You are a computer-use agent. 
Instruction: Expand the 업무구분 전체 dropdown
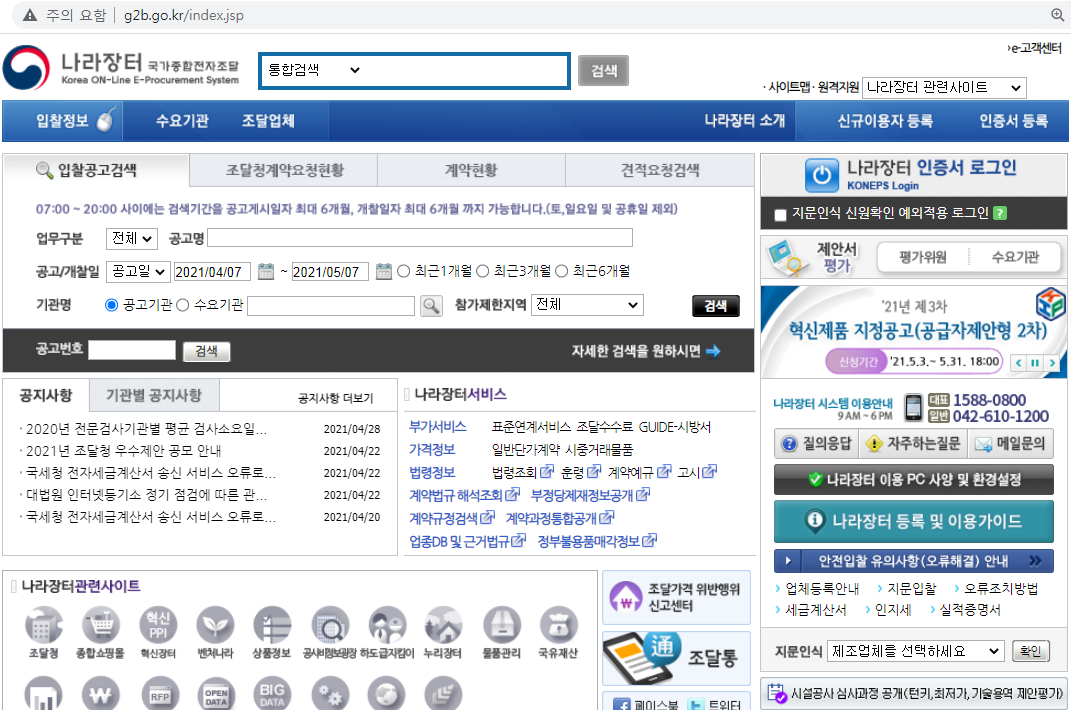tap(132, 238)
